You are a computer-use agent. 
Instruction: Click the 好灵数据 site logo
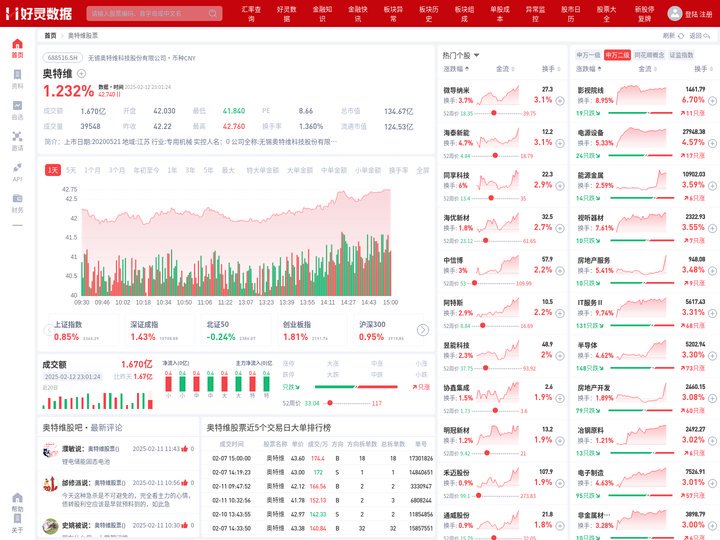click(39, 13)
